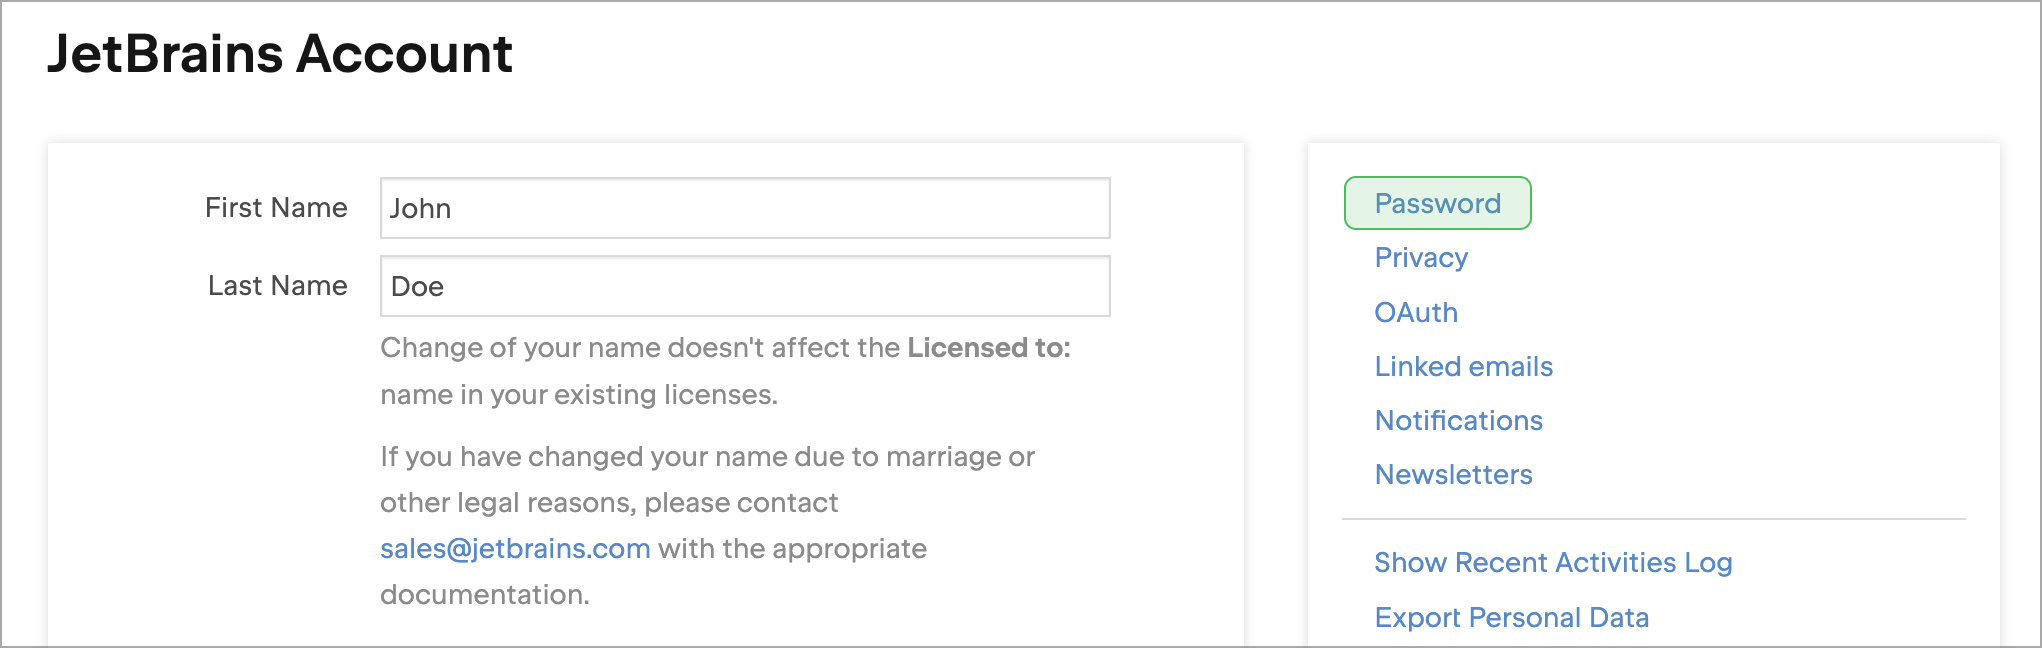Click the bold "Licensed to:" text
Viewport: 2042px width, 648px height.
(988, 348)
